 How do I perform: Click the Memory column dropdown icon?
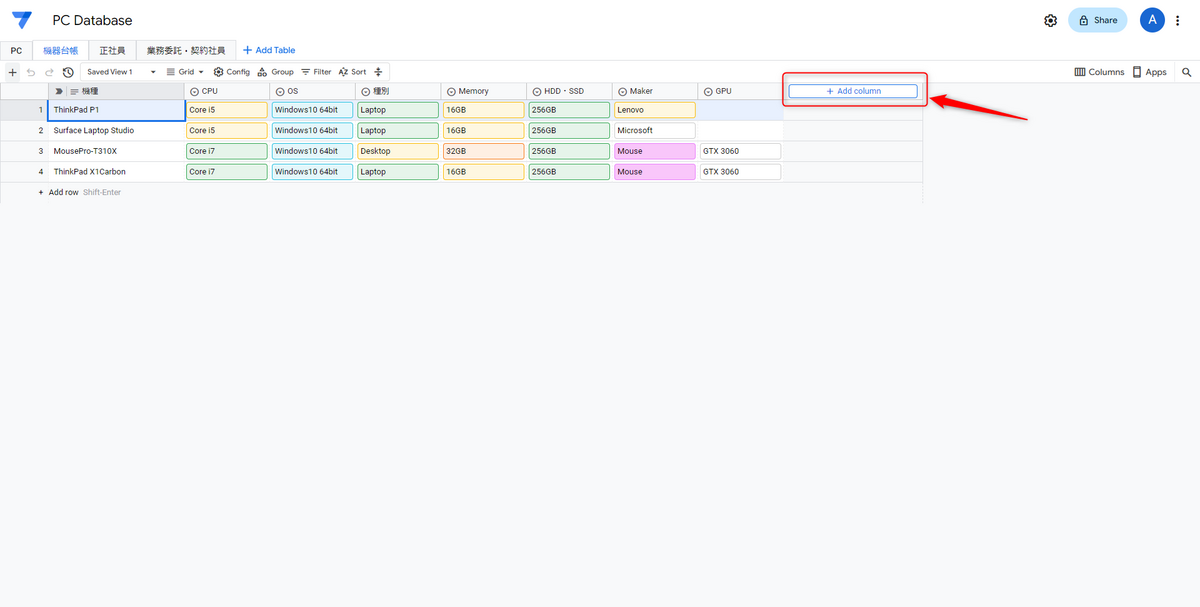click(451, 91)
